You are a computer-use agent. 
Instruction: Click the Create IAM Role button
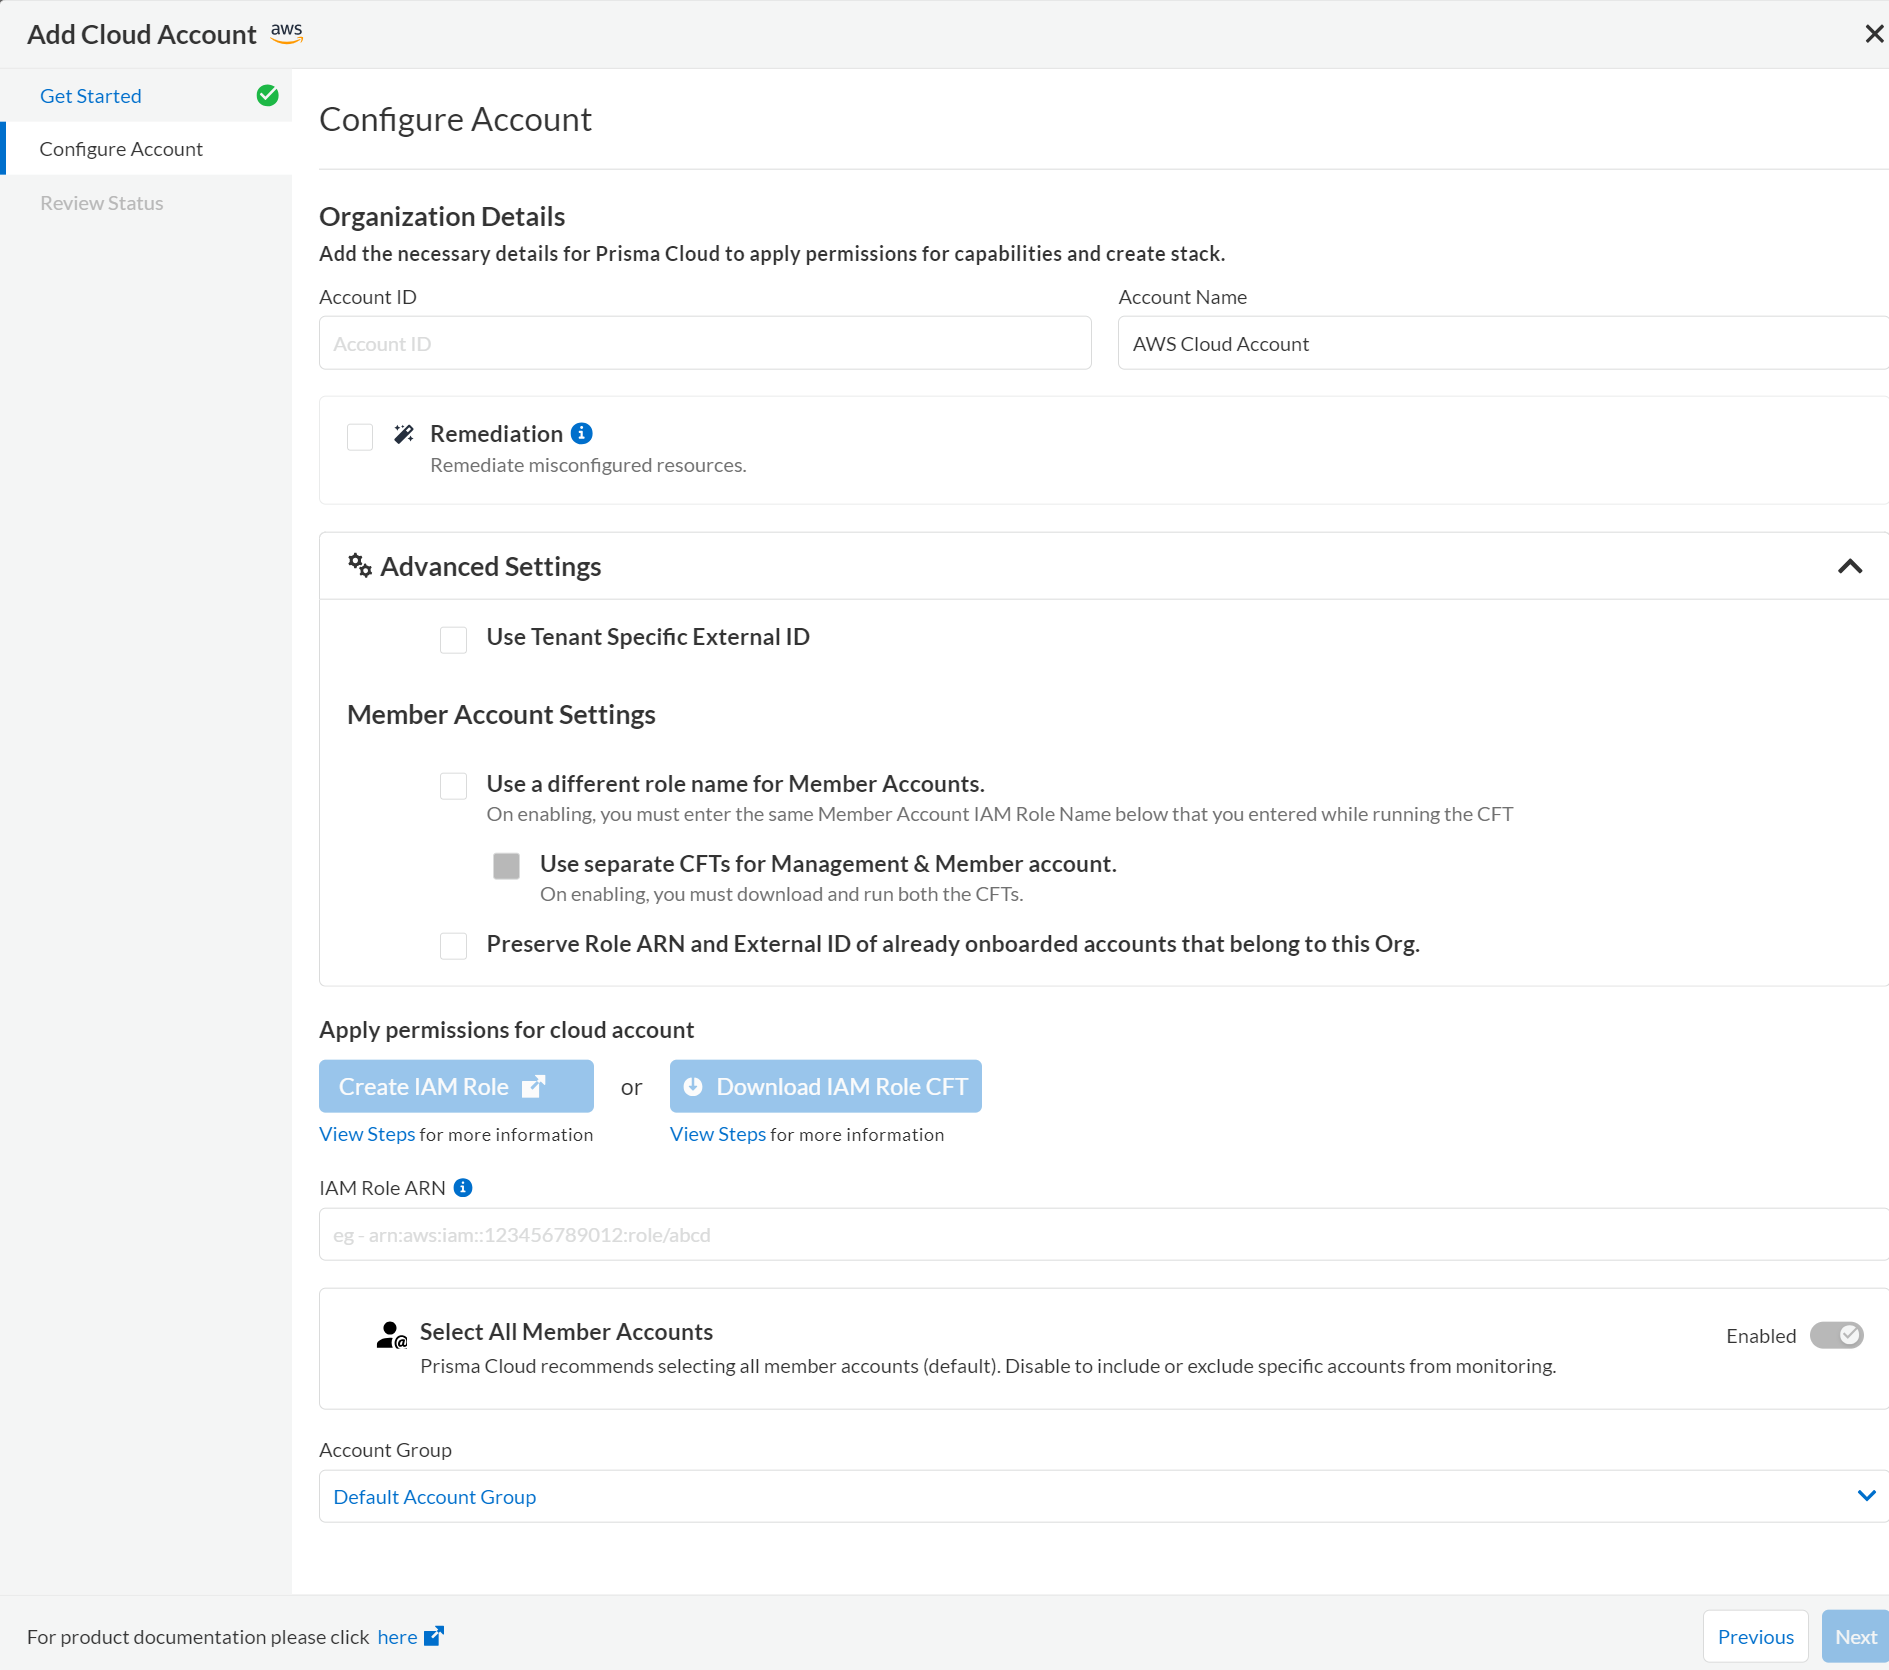click(x=457, y=1087)
